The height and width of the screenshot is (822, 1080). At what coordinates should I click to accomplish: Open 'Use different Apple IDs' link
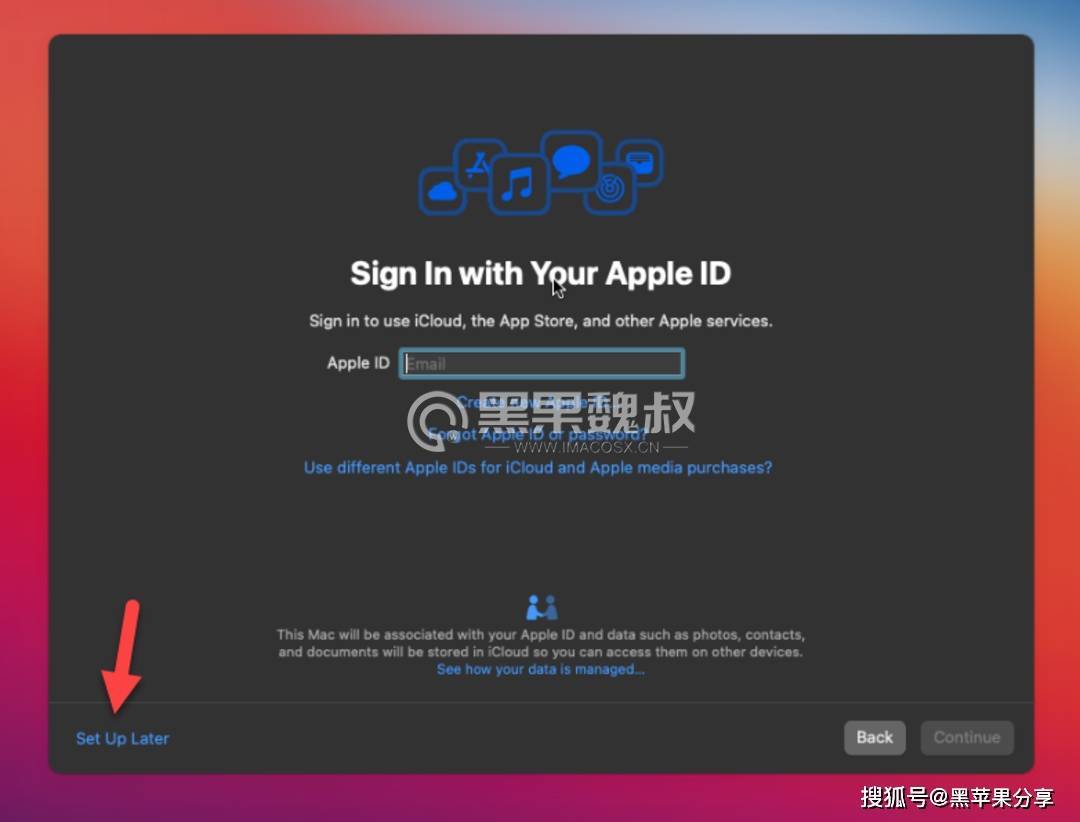(x=538, y=468)
